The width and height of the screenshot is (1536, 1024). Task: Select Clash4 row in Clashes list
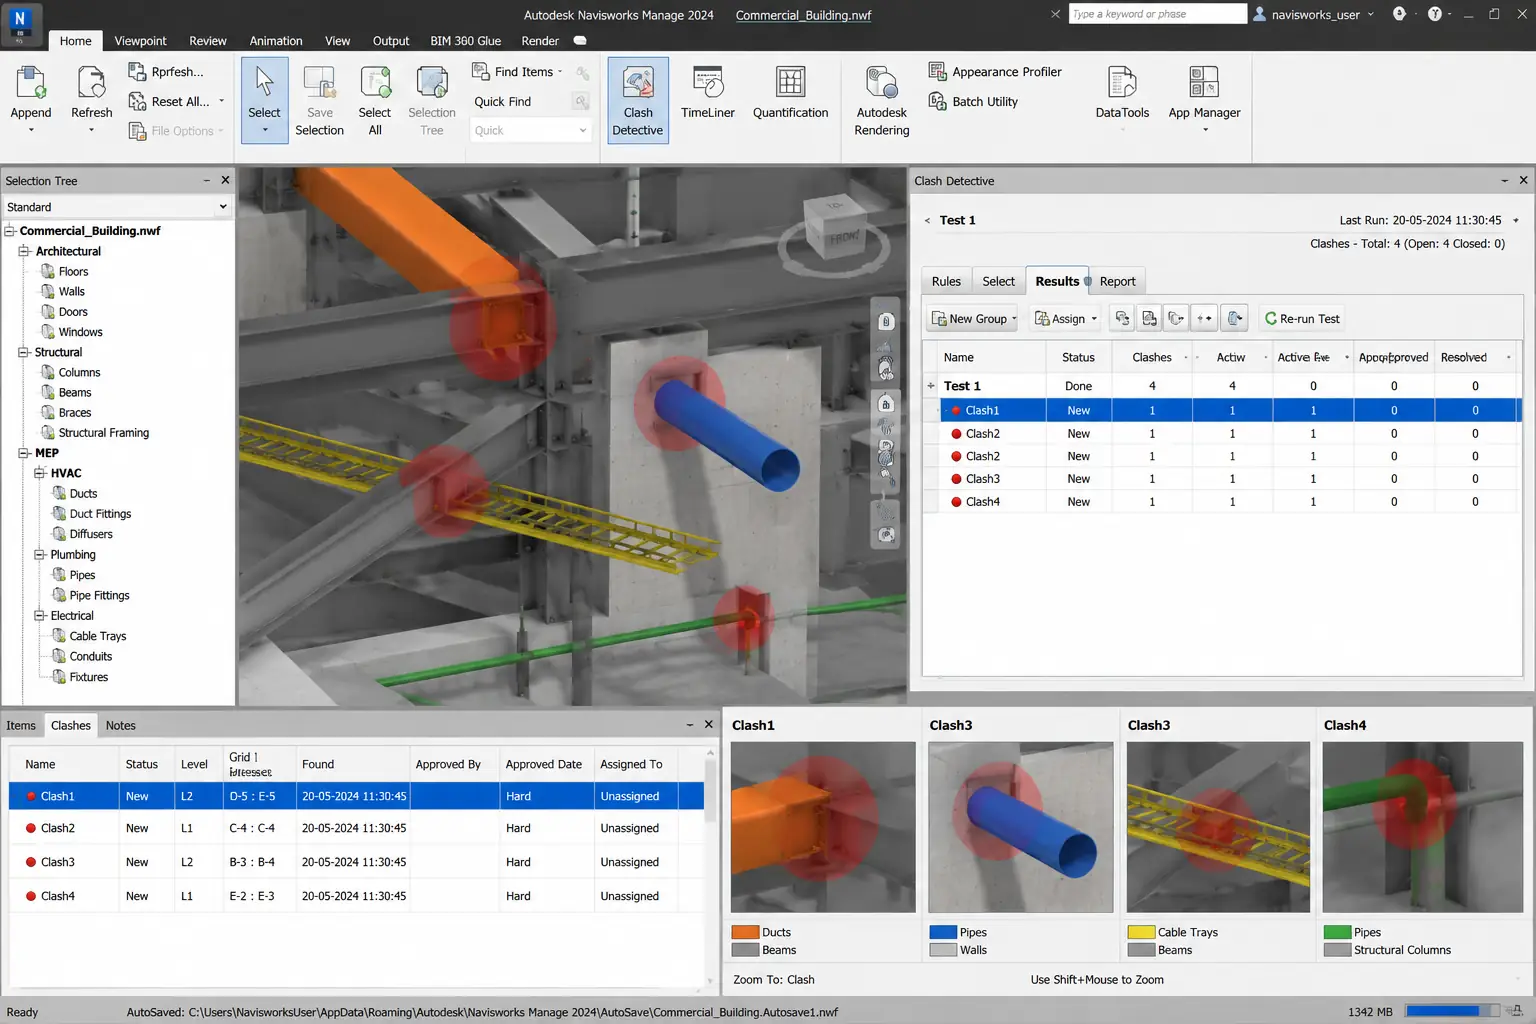point(357,896)
